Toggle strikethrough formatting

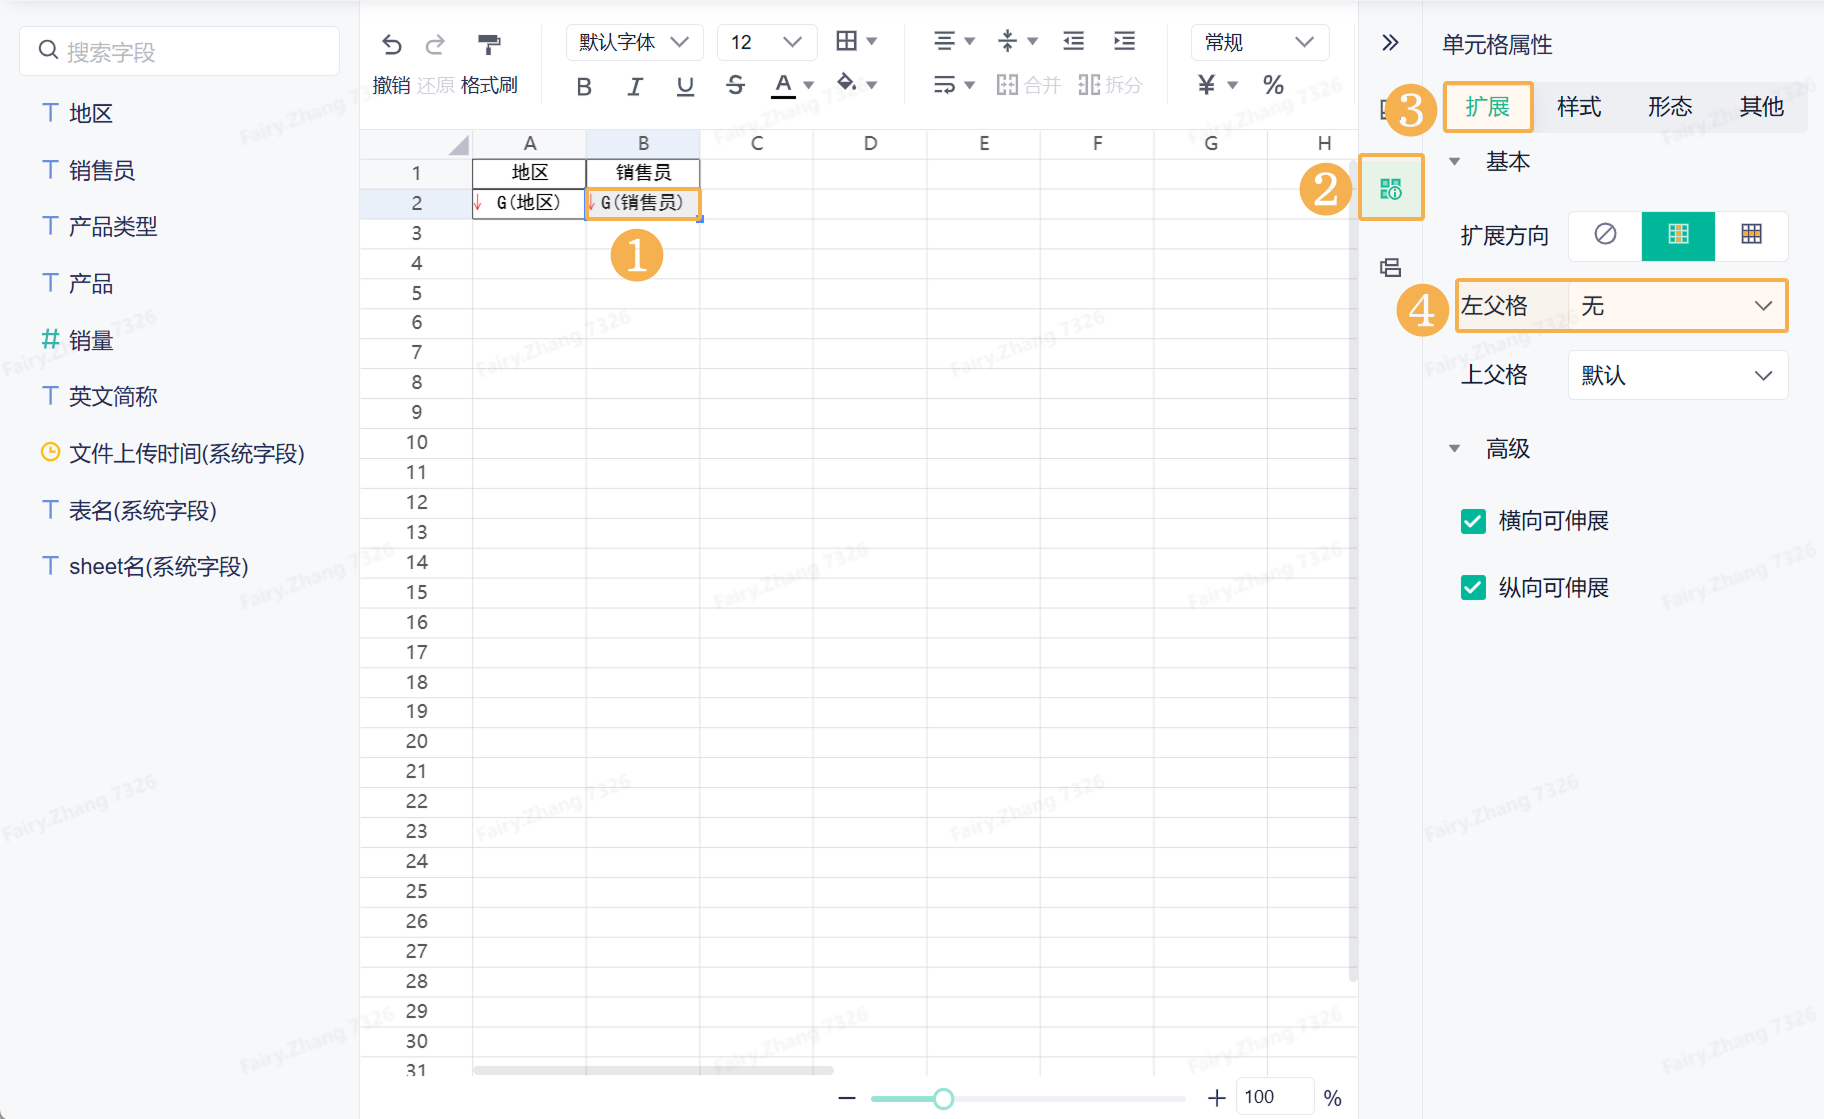pyautogui.click(x=735, y=86)
